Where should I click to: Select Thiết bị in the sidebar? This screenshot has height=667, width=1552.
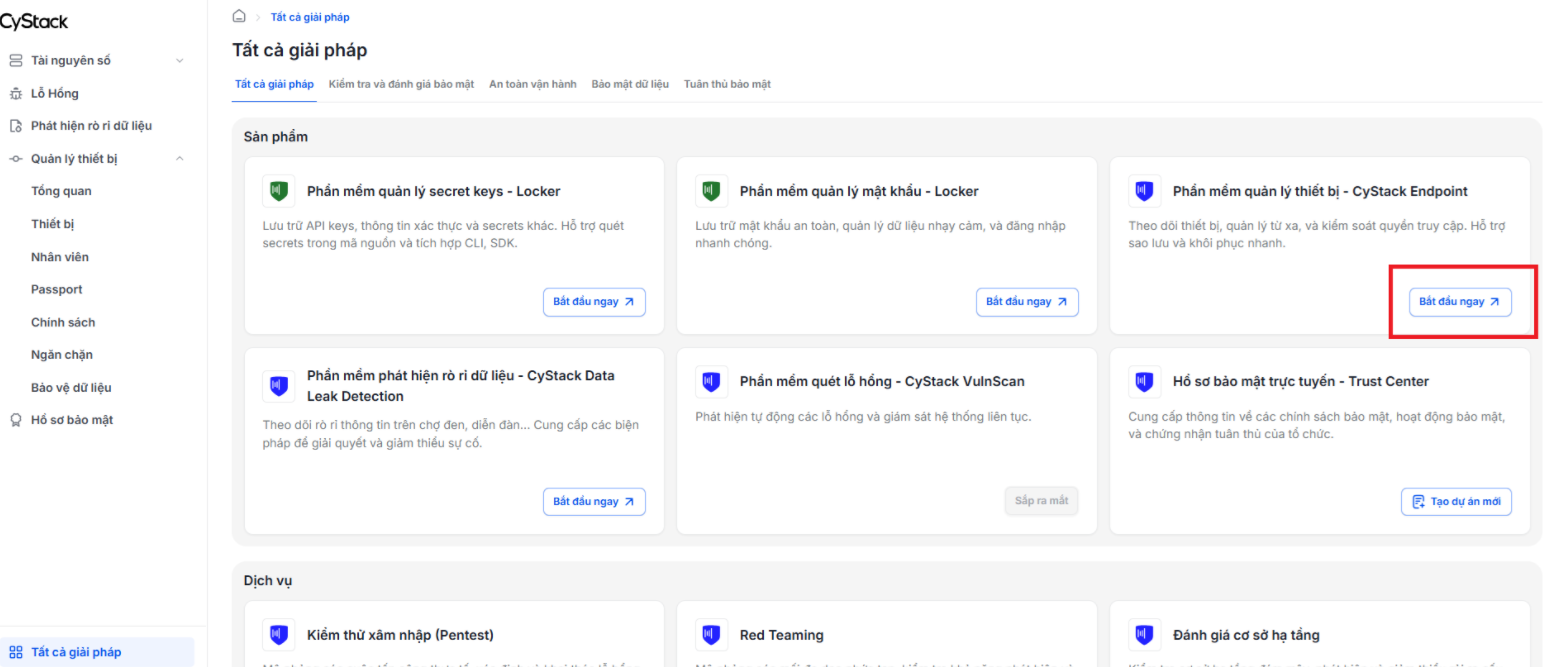click(53, 224)
